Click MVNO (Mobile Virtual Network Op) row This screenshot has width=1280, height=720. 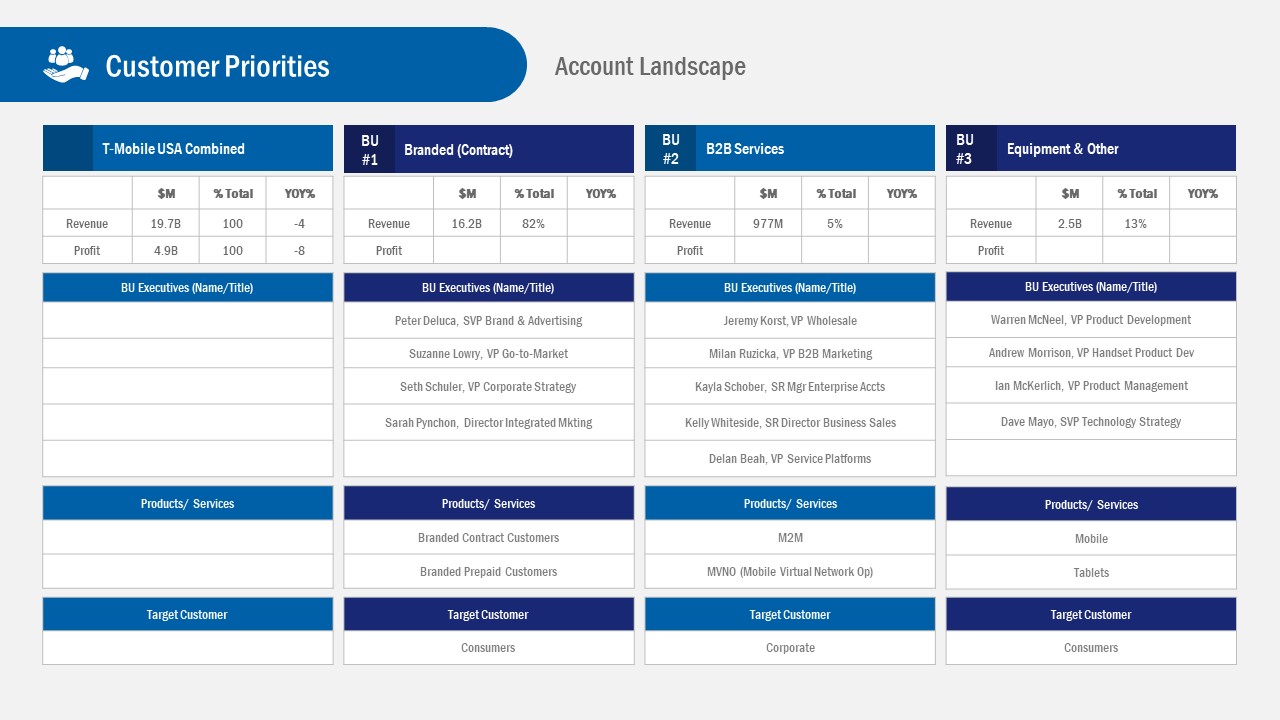tap(790, 572)
